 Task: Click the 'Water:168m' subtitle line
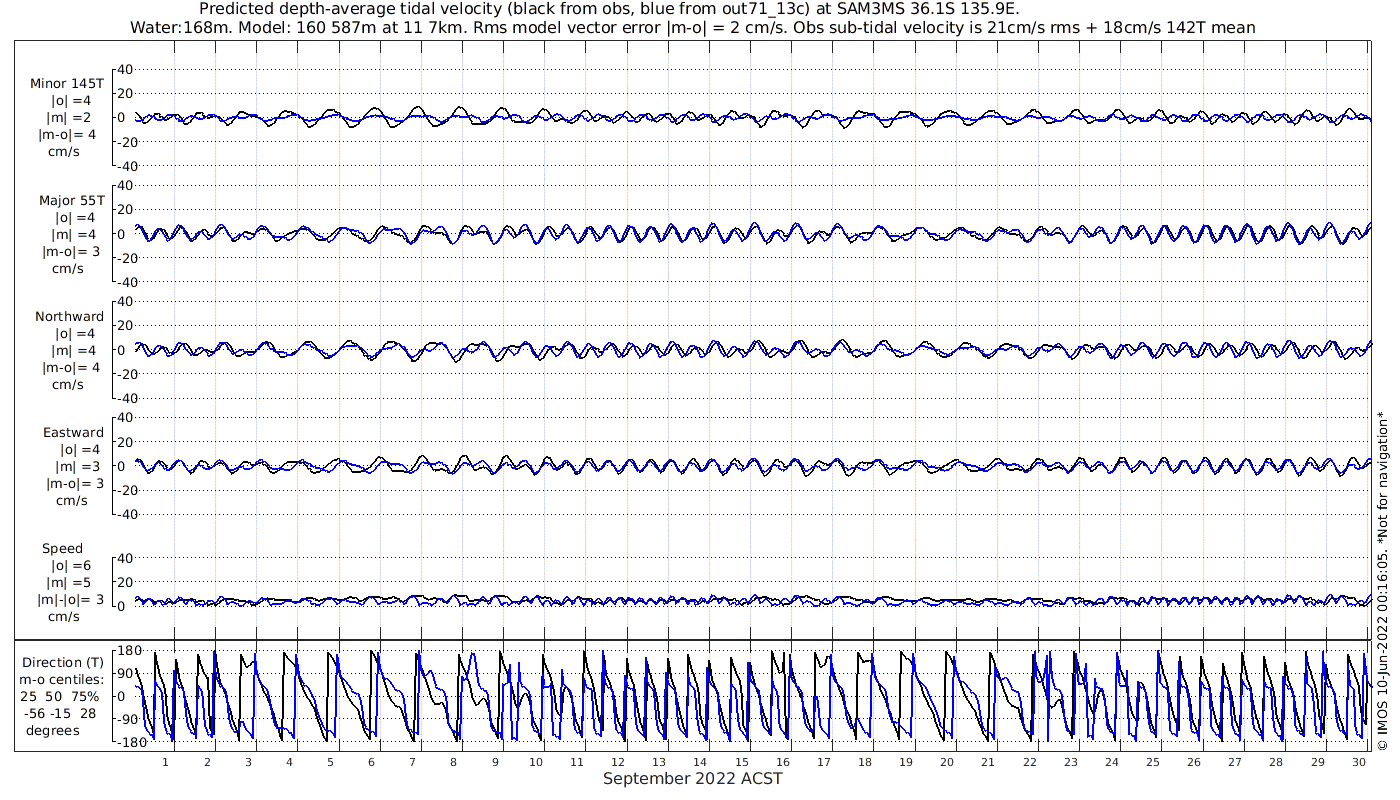(x=693, y=27)
